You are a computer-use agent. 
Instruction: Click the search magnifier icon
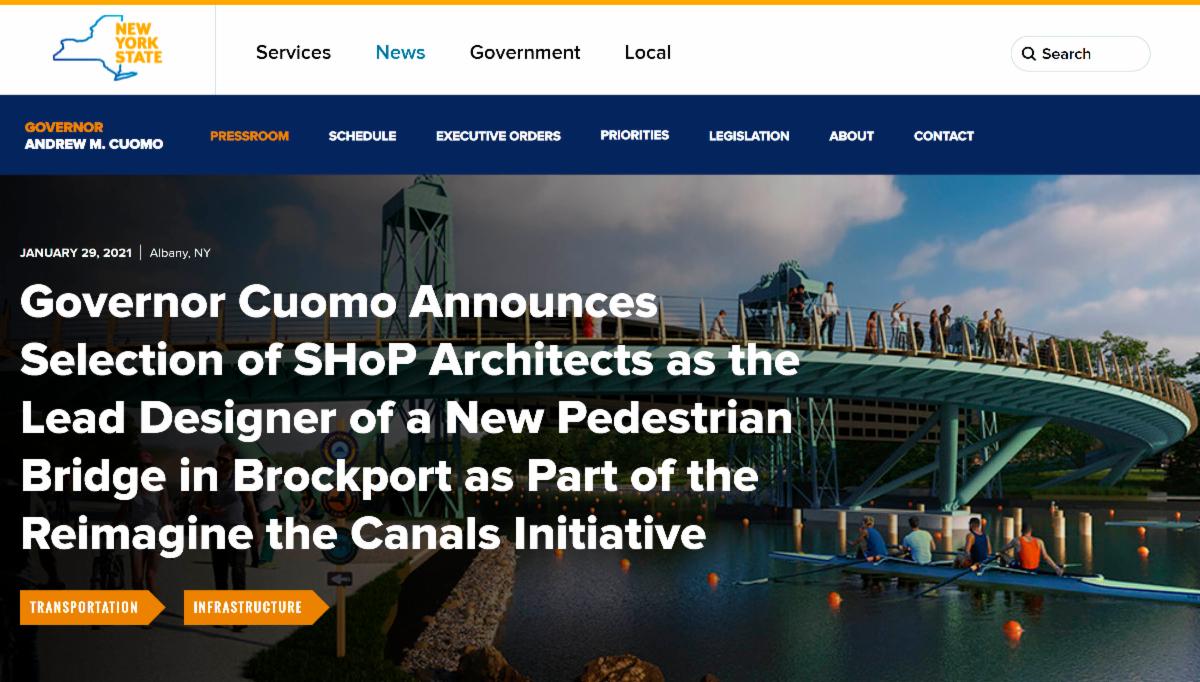1029,54
